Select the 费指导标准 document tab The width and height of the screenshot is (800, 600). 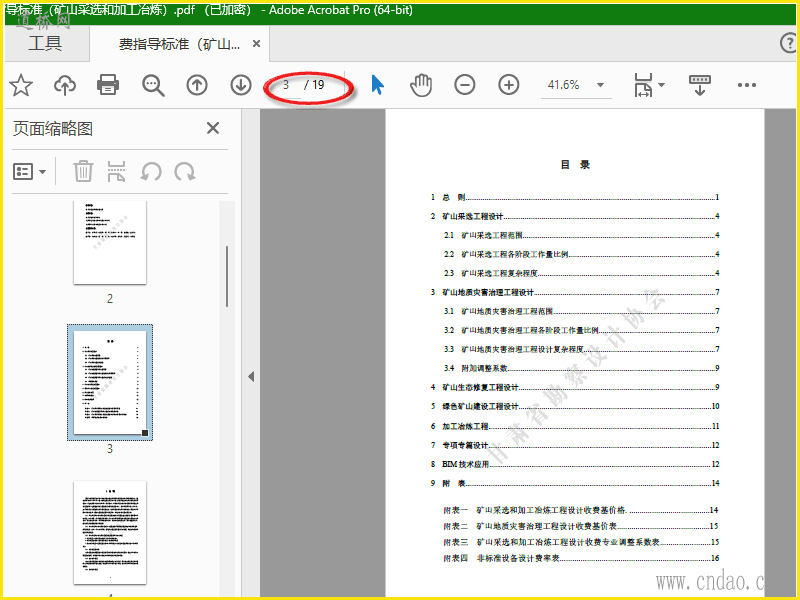[179, 44]
